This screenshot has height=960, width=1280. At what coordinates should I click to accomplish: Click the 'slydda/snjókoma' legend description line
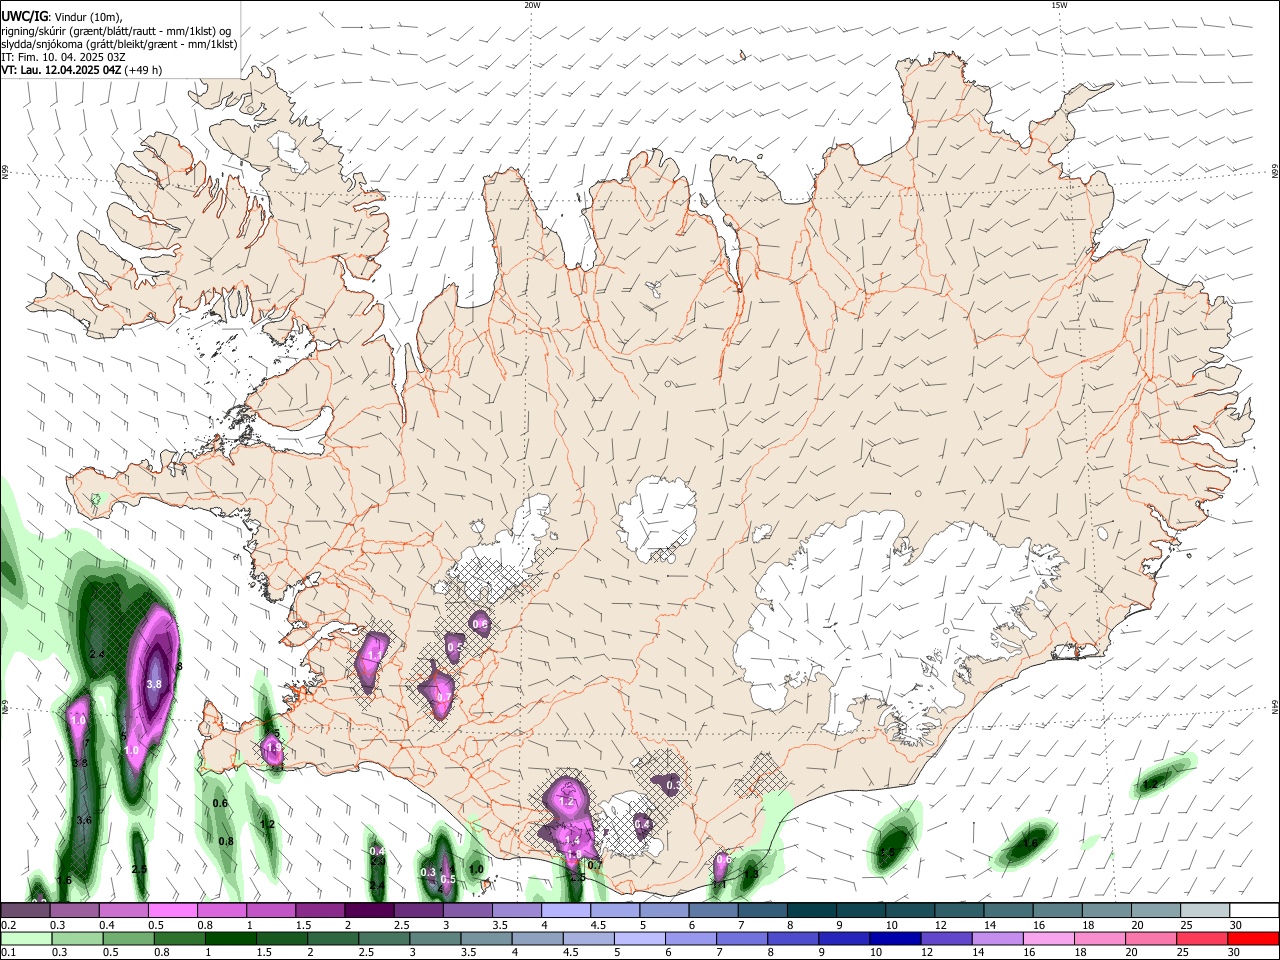coord(119,44)
